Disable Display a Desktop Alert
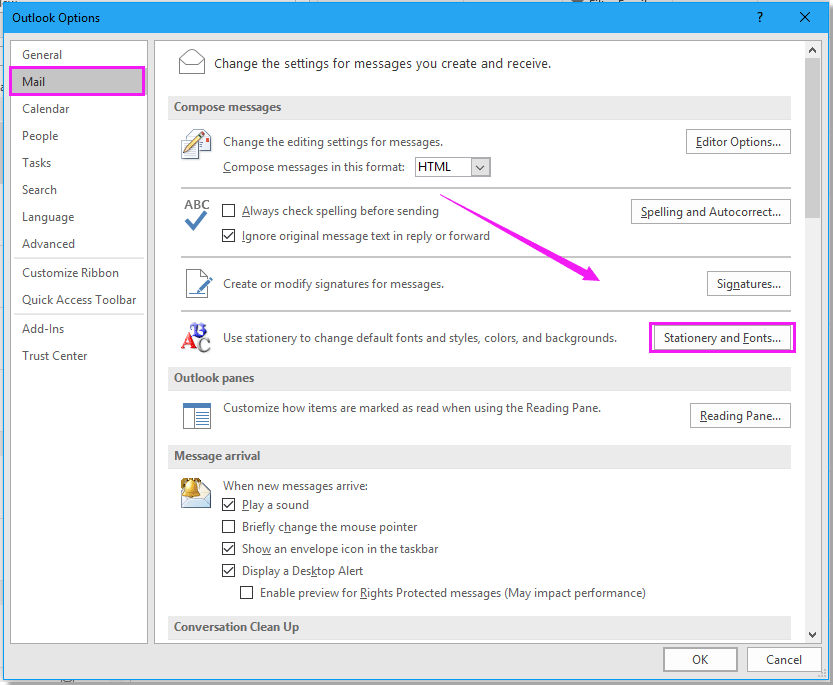Viewport: 833px width, 685px height. pos(229,571)
